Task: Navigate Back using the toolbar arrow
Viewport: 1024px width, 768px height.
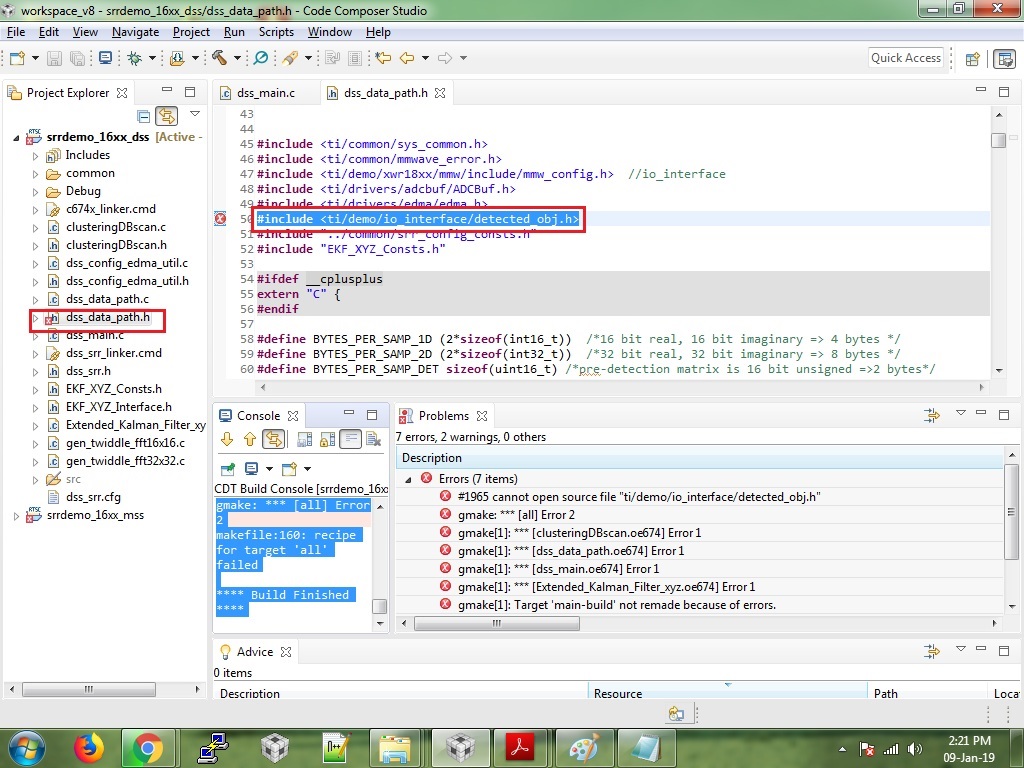Action: pos(408,58)
